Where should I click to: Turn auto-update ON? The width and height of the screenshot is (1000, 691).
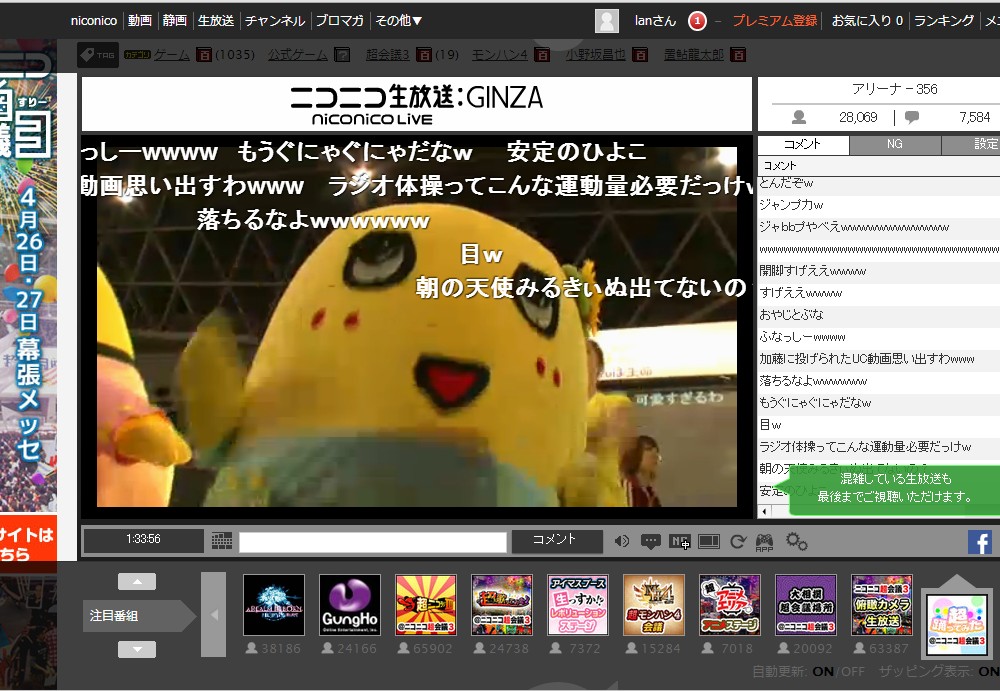[x=823, y=671]
